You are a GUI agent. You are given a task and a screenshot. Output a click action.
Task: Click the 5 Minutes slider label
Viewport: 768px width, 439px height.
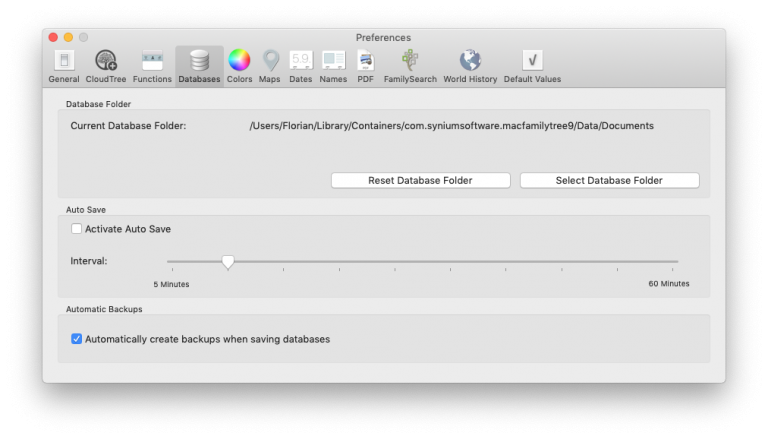point(171,284)
